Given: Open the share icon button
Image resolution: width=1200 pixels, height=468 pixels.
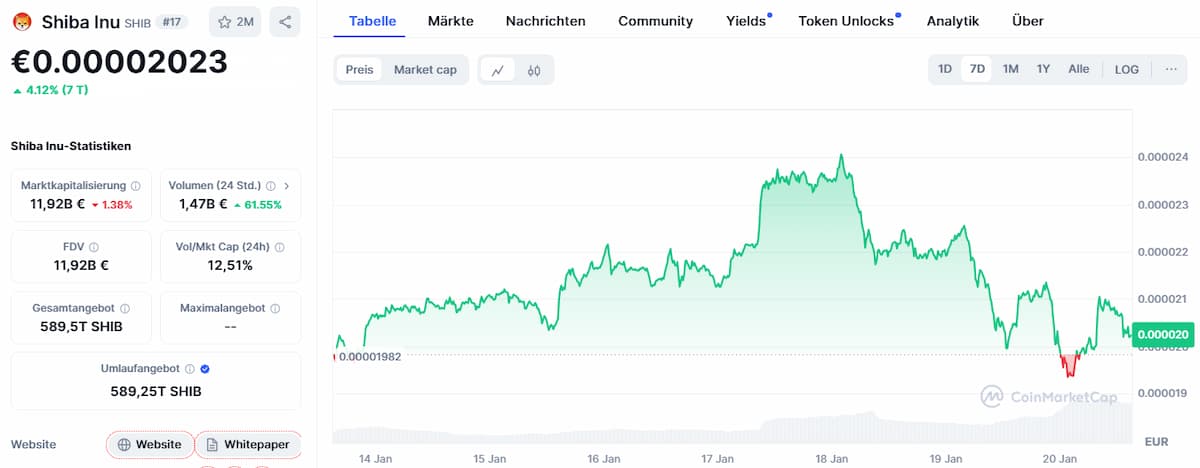Looking at the screenshot, I should point(285,21).
